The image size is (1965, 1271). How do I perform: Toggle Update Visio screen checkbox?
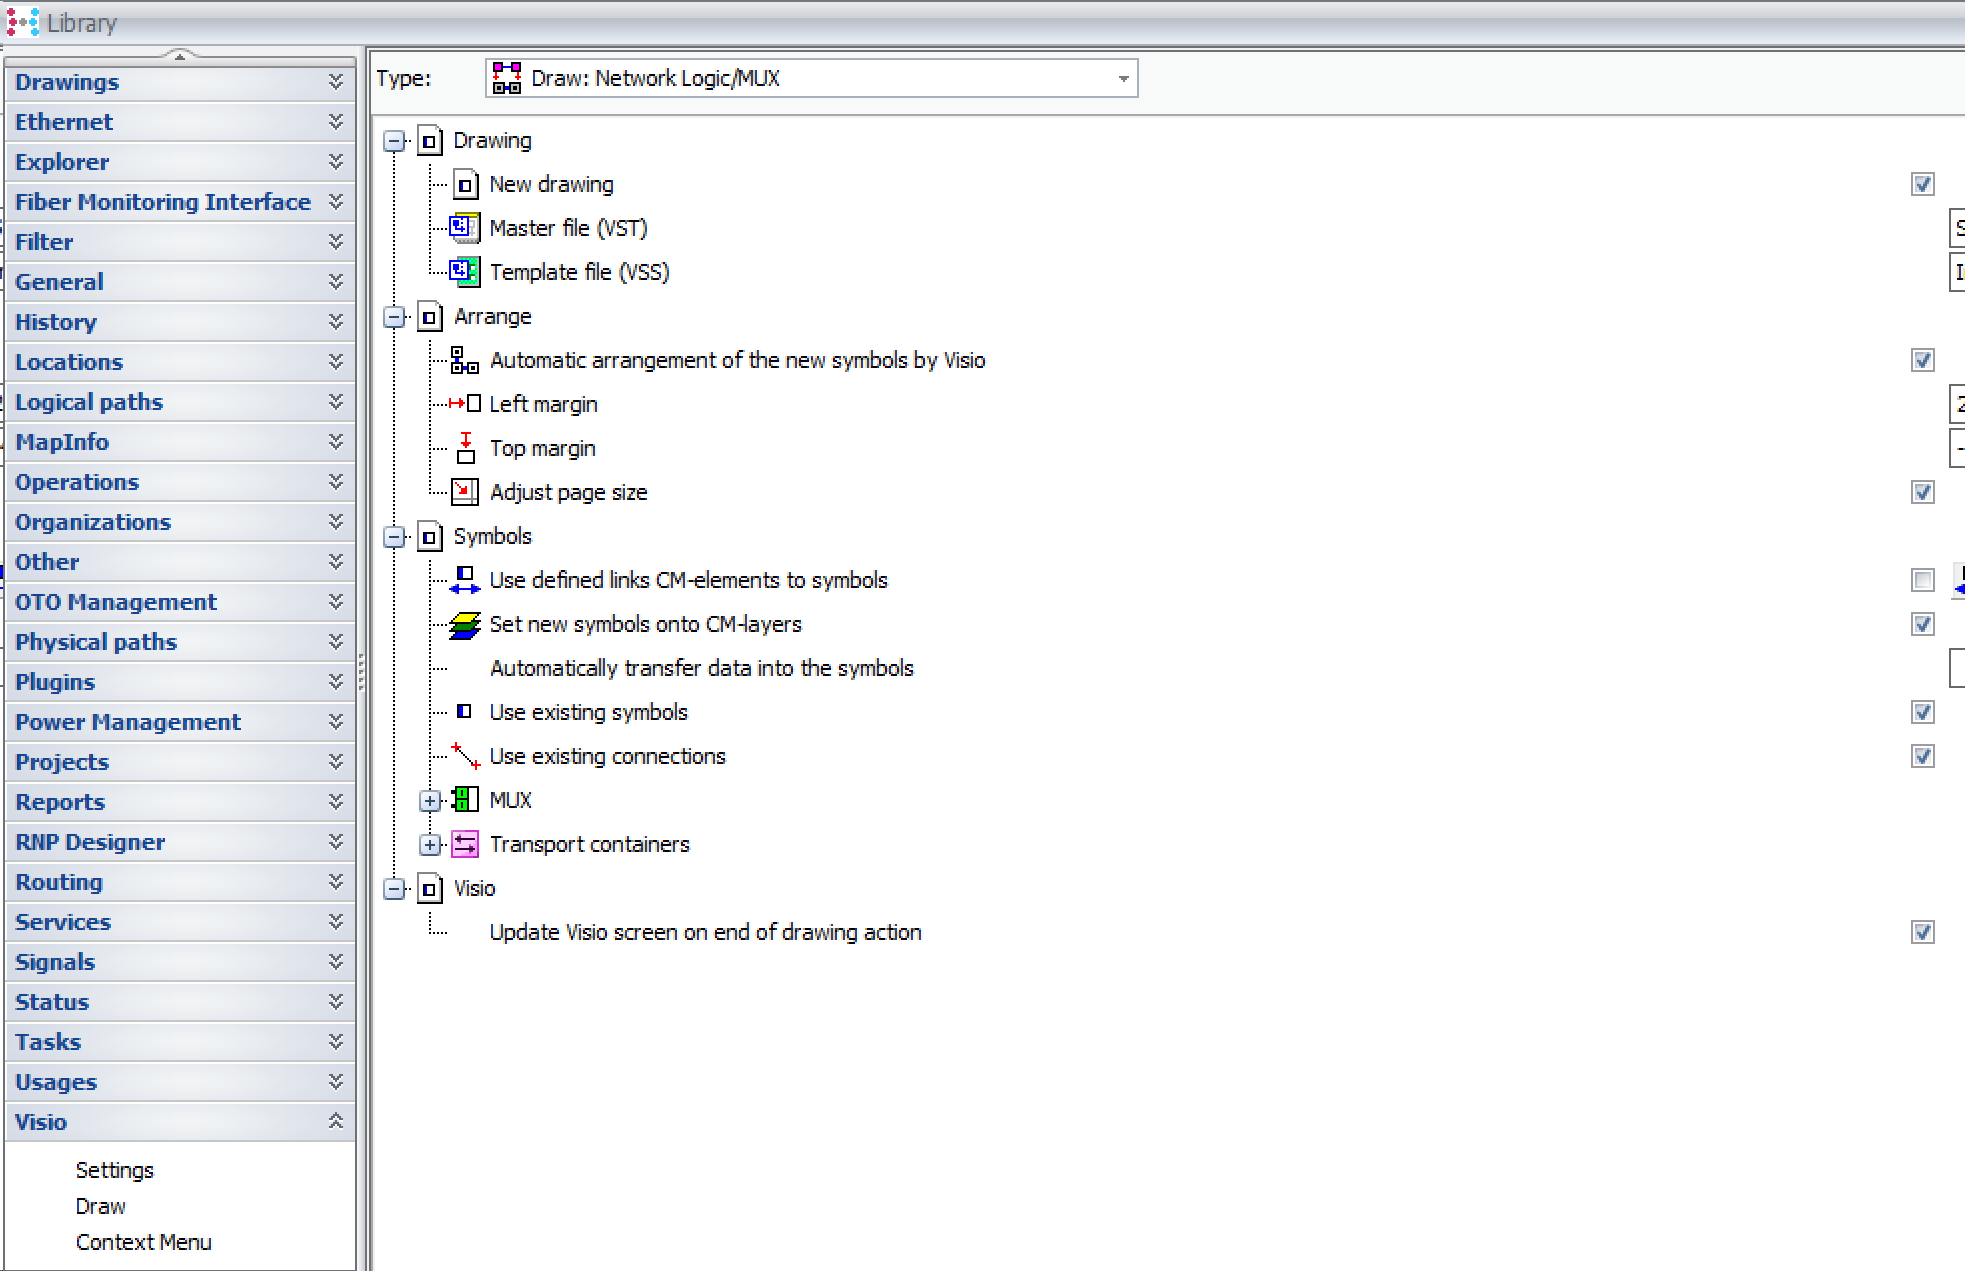[x=1922, y=932]
